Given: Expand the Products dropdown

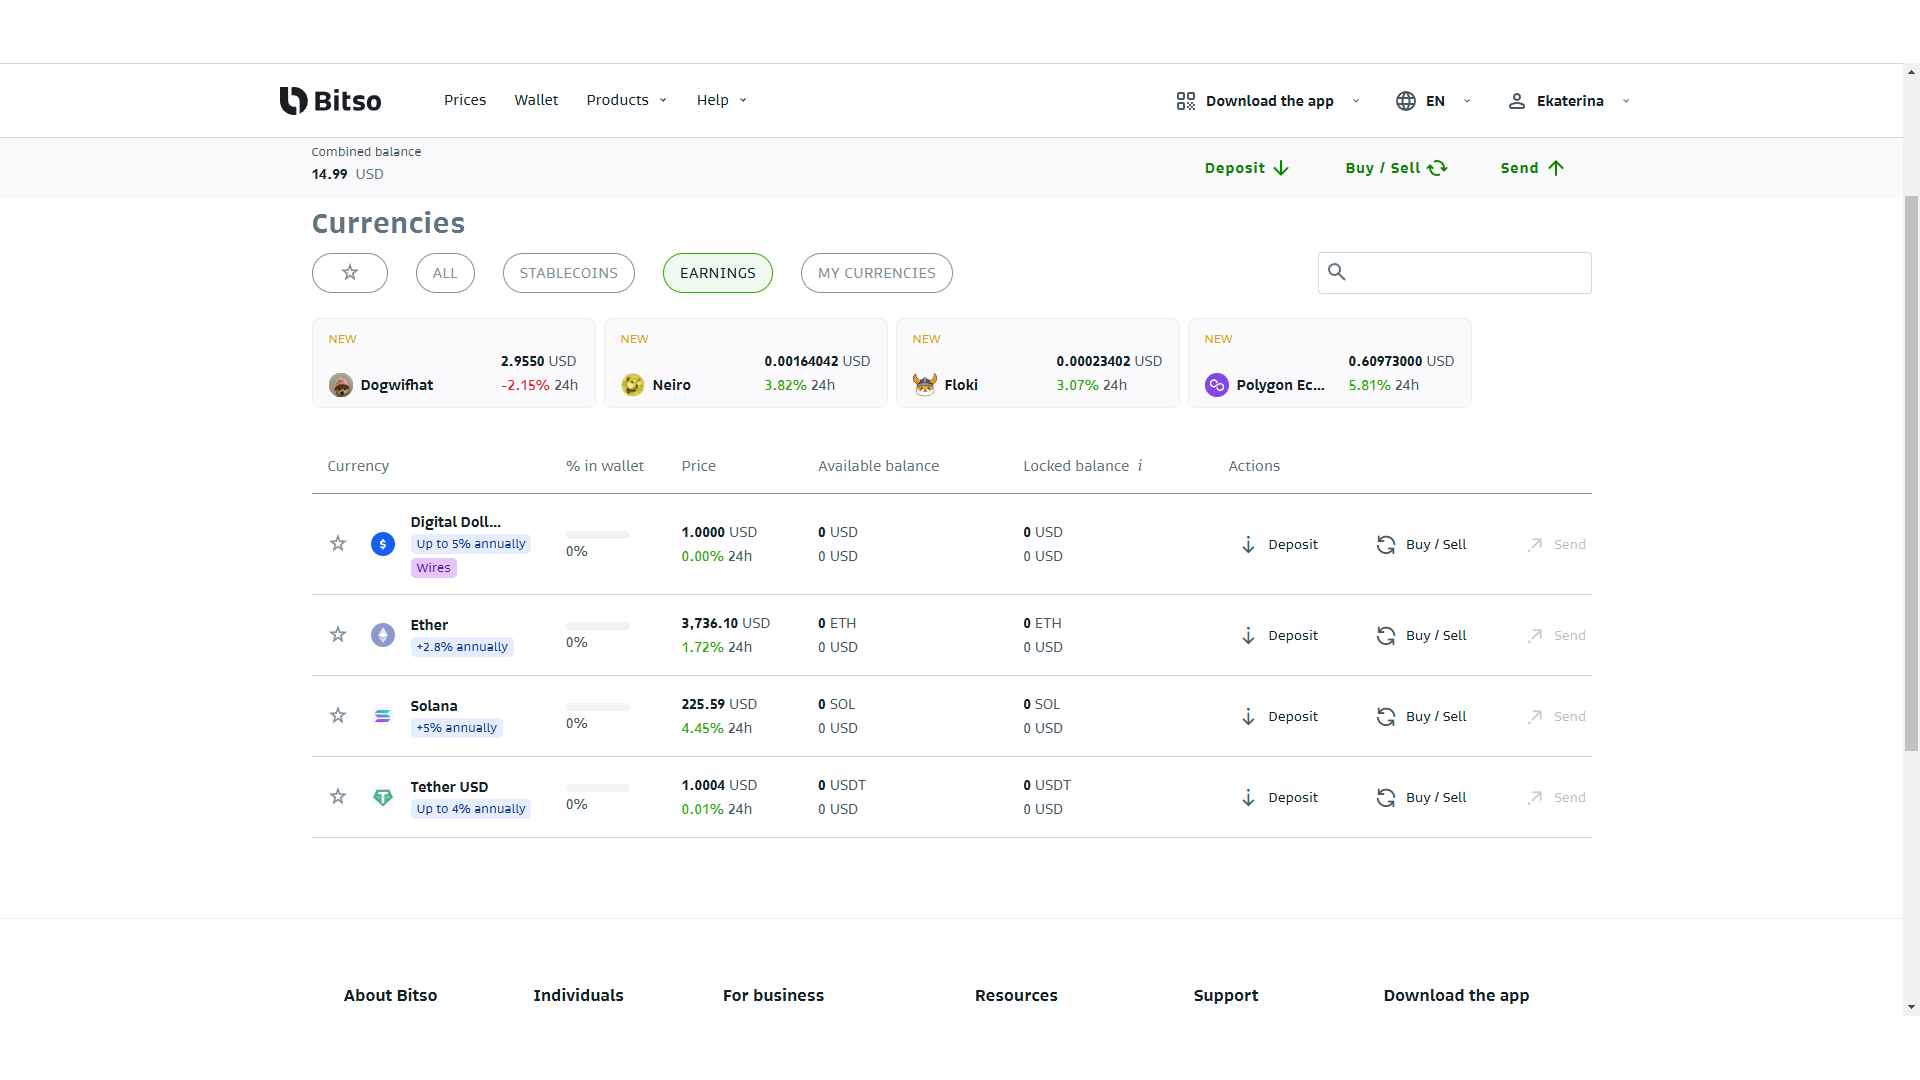Looking at the screenshot, I should (x=627, y=100).
